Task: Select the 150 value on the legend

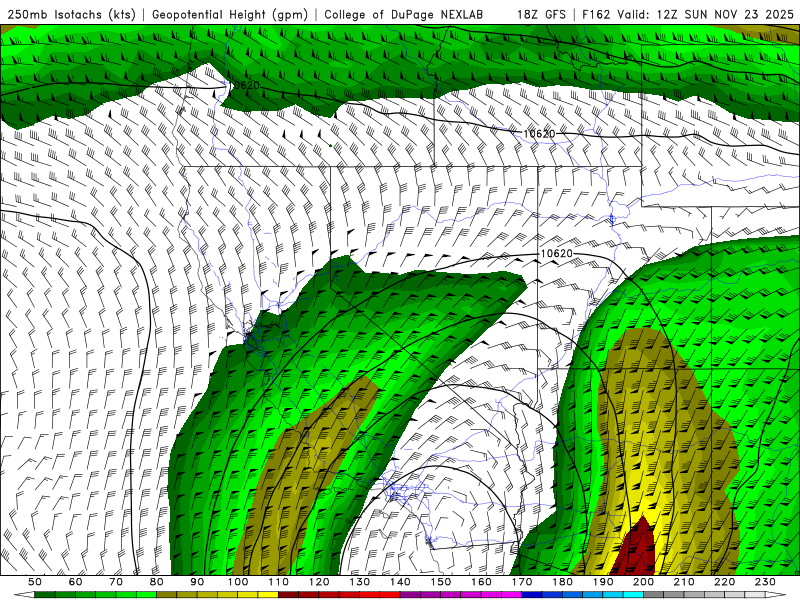Action: pyautogui.click(x=441, y=582)
